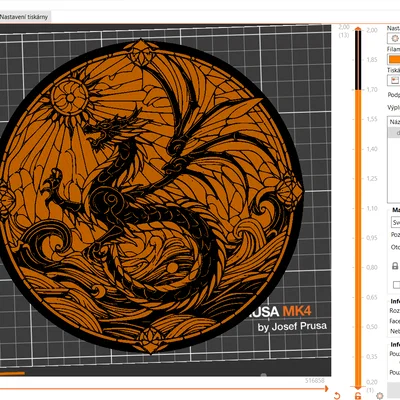Grab the bottom thumb of the layer slider
The height and width of the screenshot is (400, 400).
click(358, 387)
